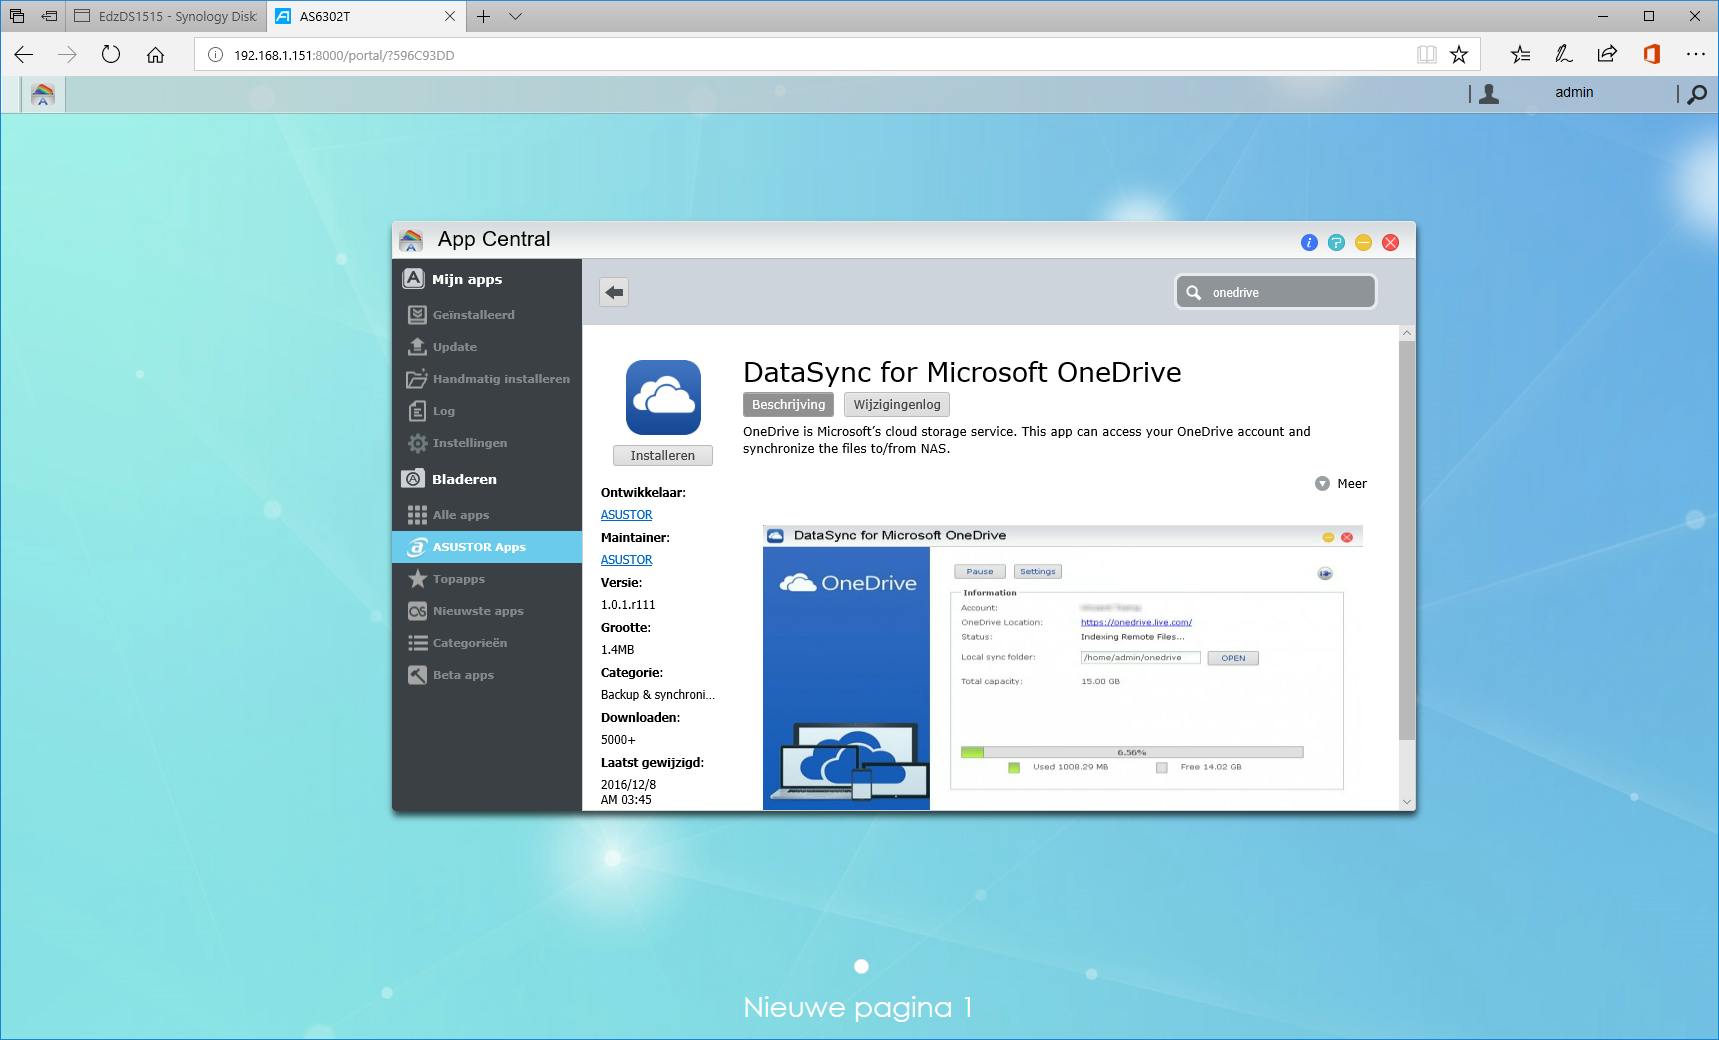This screenshot has width=1719, height=1040.
Task: Go back in the browser
Action: [x=24, y=55]
